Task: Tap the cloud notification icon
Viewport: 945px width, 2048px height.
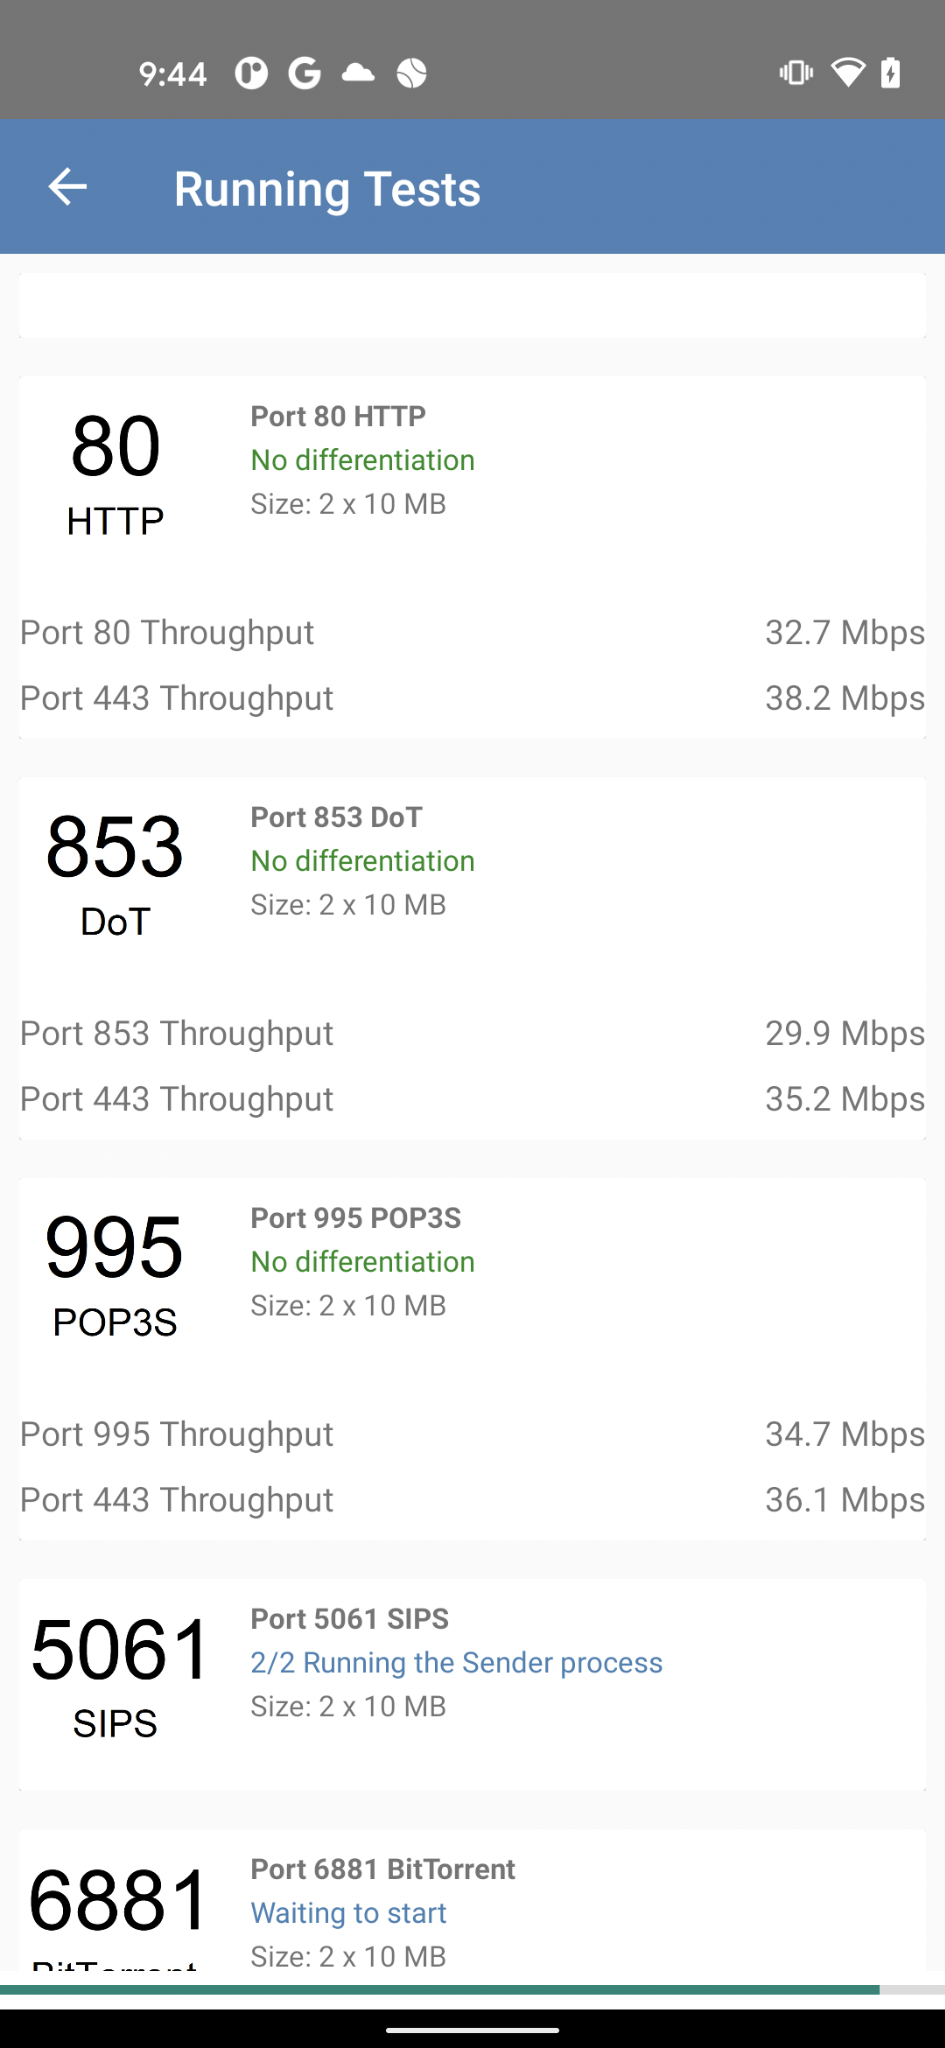Action: click(358, 73)
